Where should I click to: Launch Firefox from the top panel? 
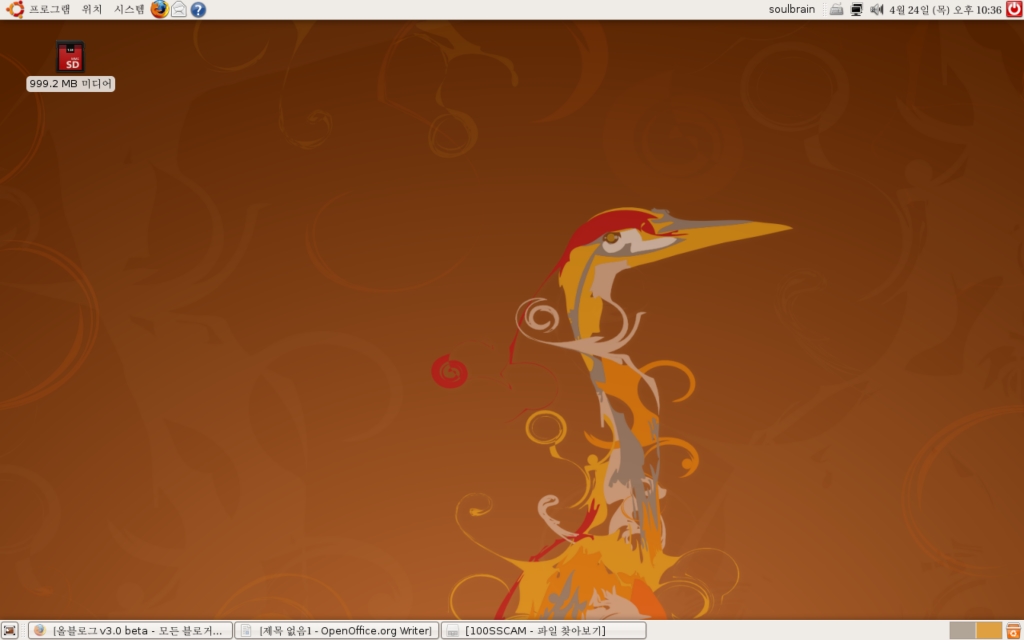tap(159, 9)
